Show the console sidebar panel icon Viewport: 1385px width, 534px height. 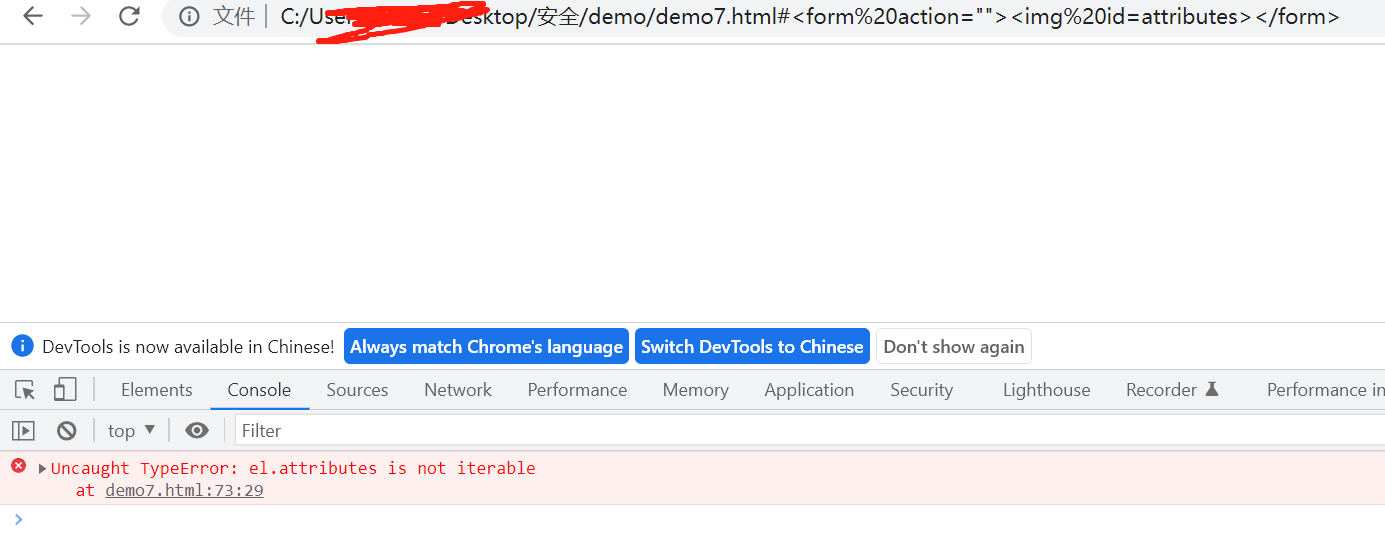point(23,431)
